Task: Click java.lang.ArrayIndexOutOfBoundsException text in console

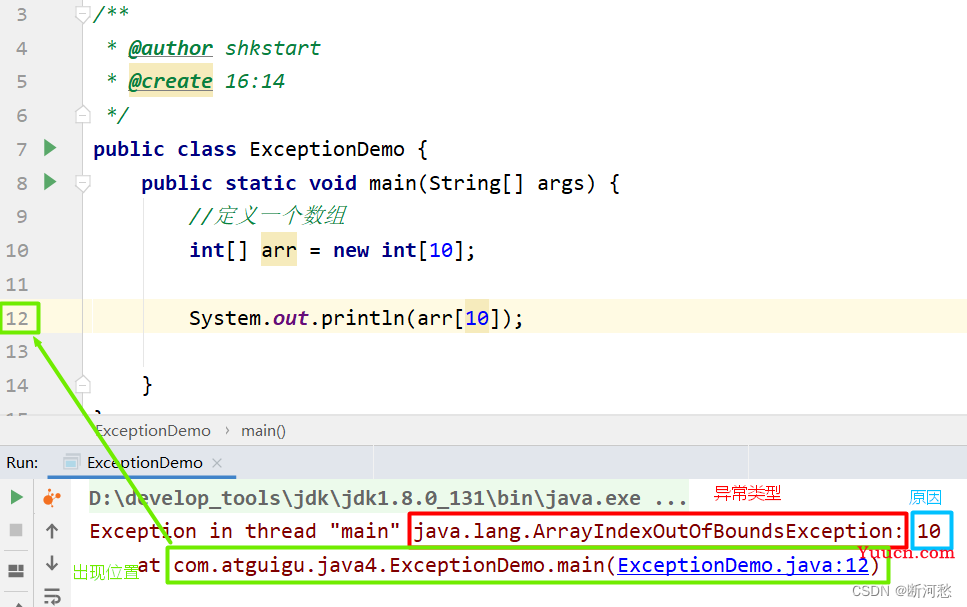Action: click(x=658, y=531)
